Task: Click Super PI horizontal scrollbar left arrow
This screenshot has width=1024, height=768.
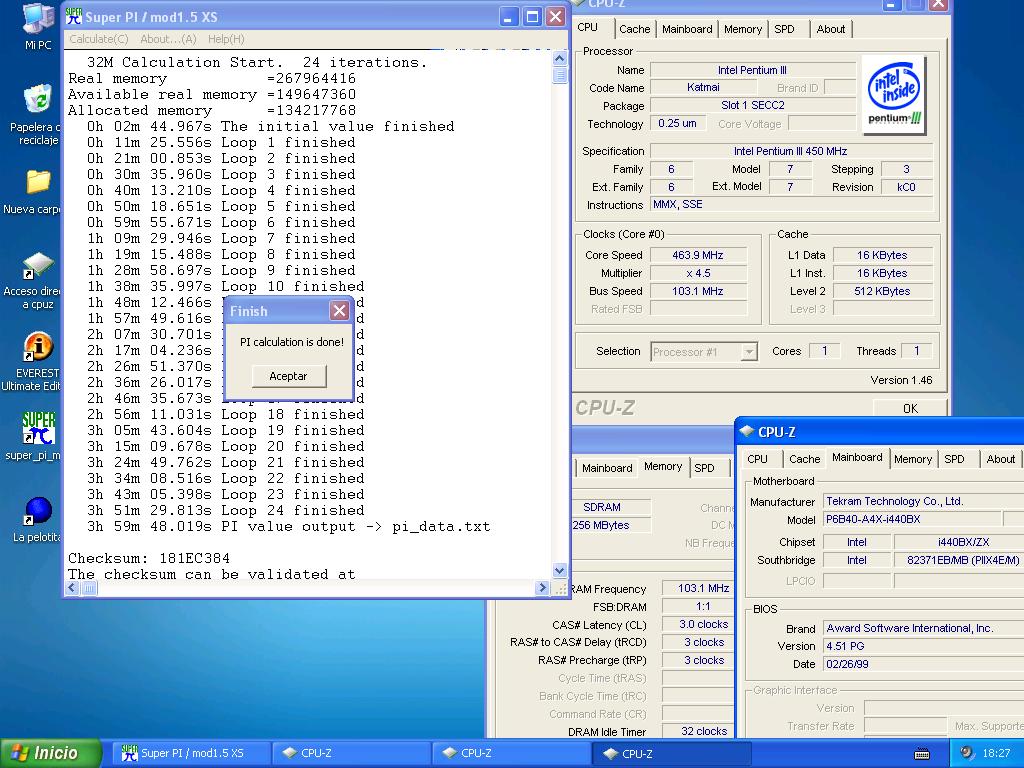Action: pos(72,588)
